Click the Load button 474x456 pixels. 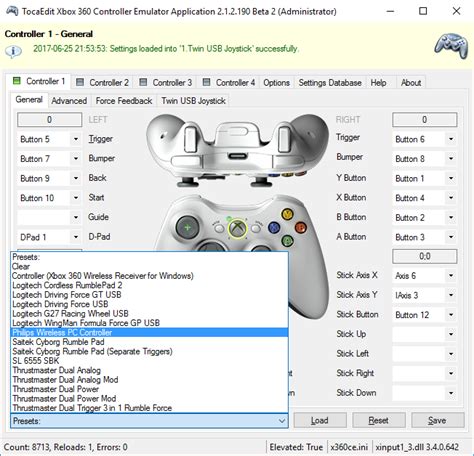320,420
